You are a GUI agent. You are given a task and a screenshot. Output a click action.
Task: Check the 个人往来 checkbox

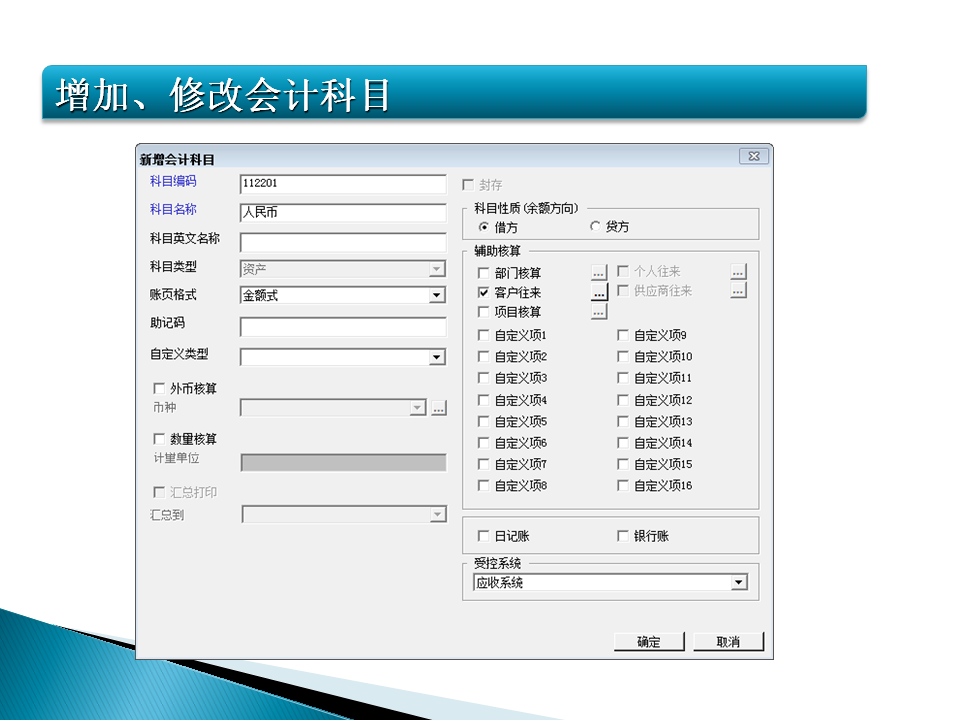point(623,271)
